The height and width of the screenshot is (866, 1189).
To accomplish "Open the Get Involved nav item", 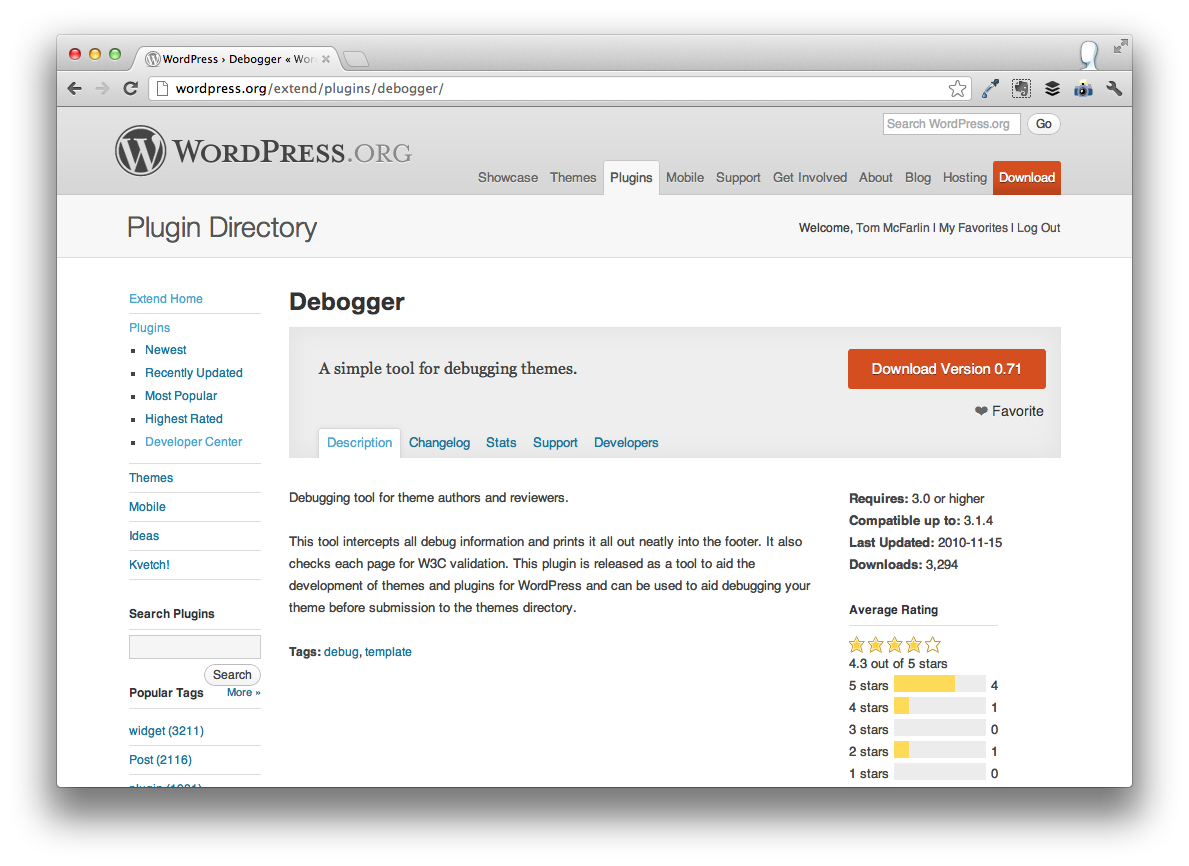I will (810, 177).
